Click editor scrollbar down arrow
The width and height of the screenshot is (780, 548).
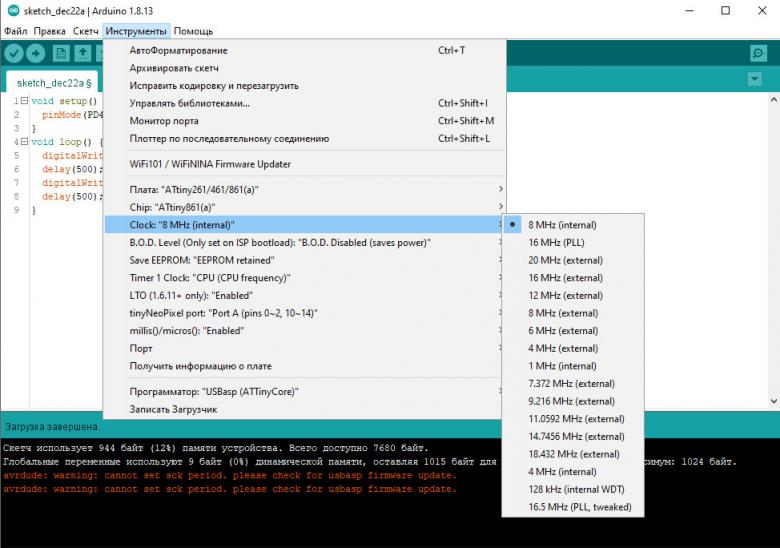click(774, 401)
